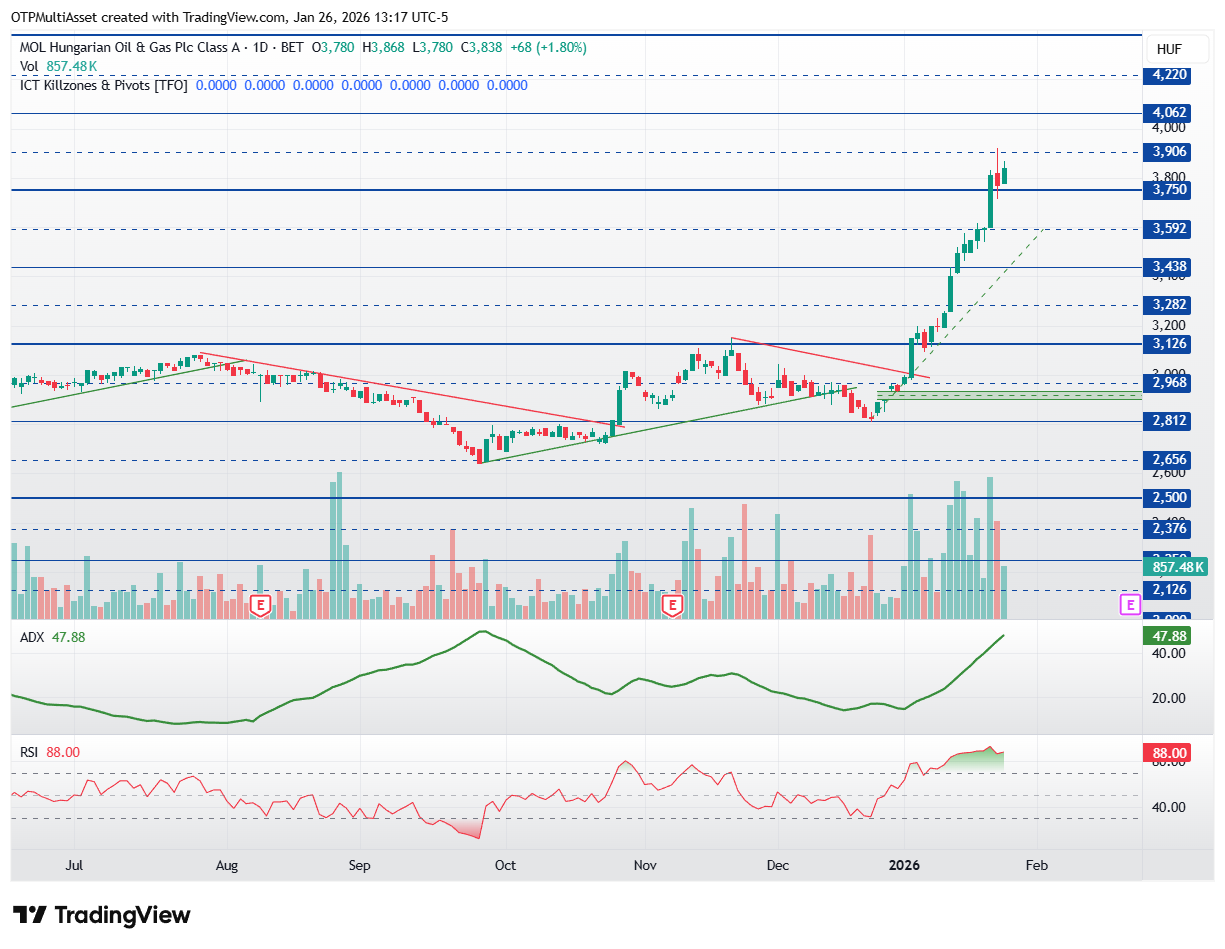Image resolution: width=1225 pixels, height=949 pixels.
Task: Click the TradingView logo at the bottom
Action: click(x=101, y=915)
